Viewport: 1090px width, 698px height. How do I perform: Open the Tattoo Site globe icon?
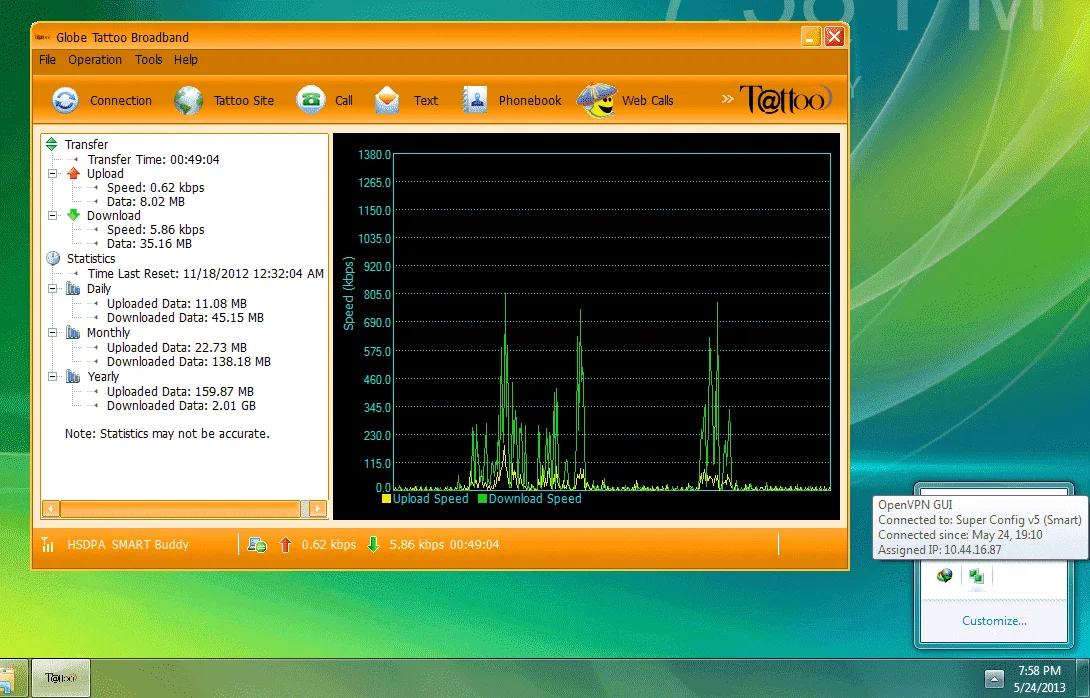(188, 100)
